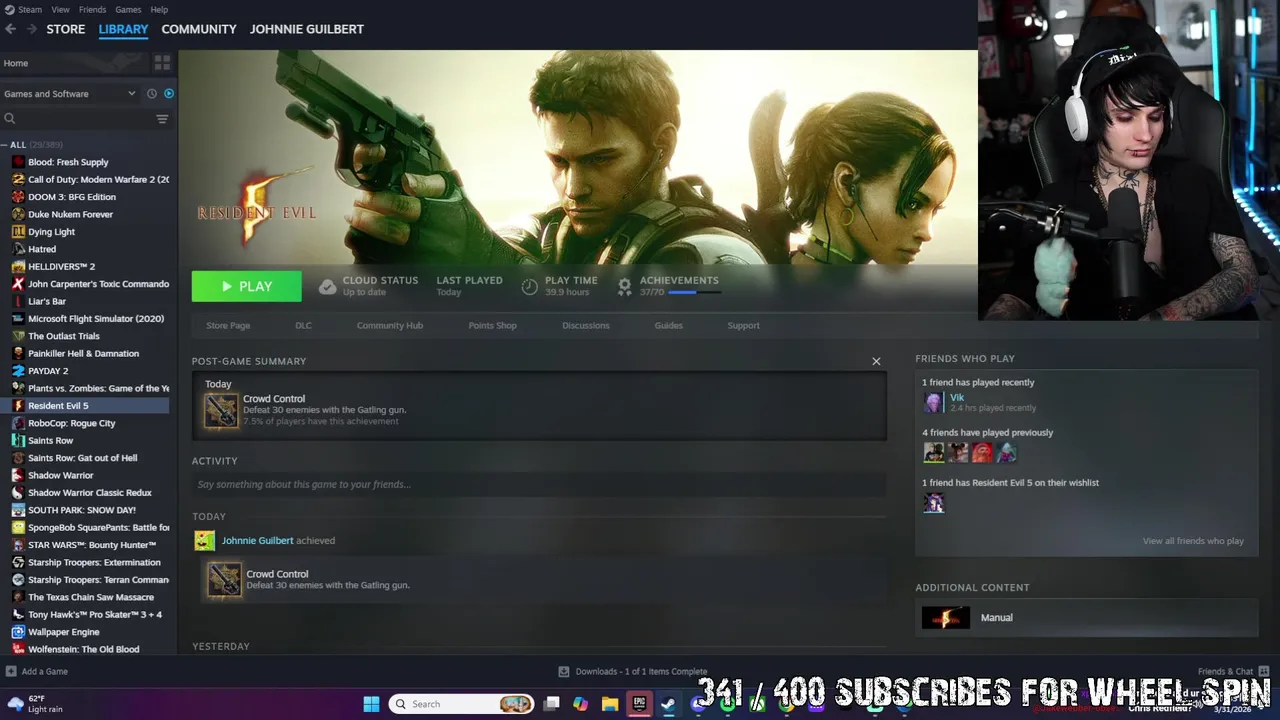Click the PAYDAY 2 game icon

tap(18, 371)
